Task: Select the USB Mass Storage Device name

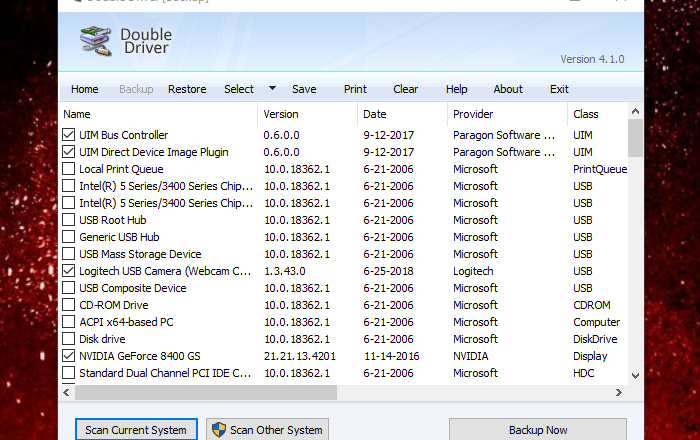Action: coord(140,253)
